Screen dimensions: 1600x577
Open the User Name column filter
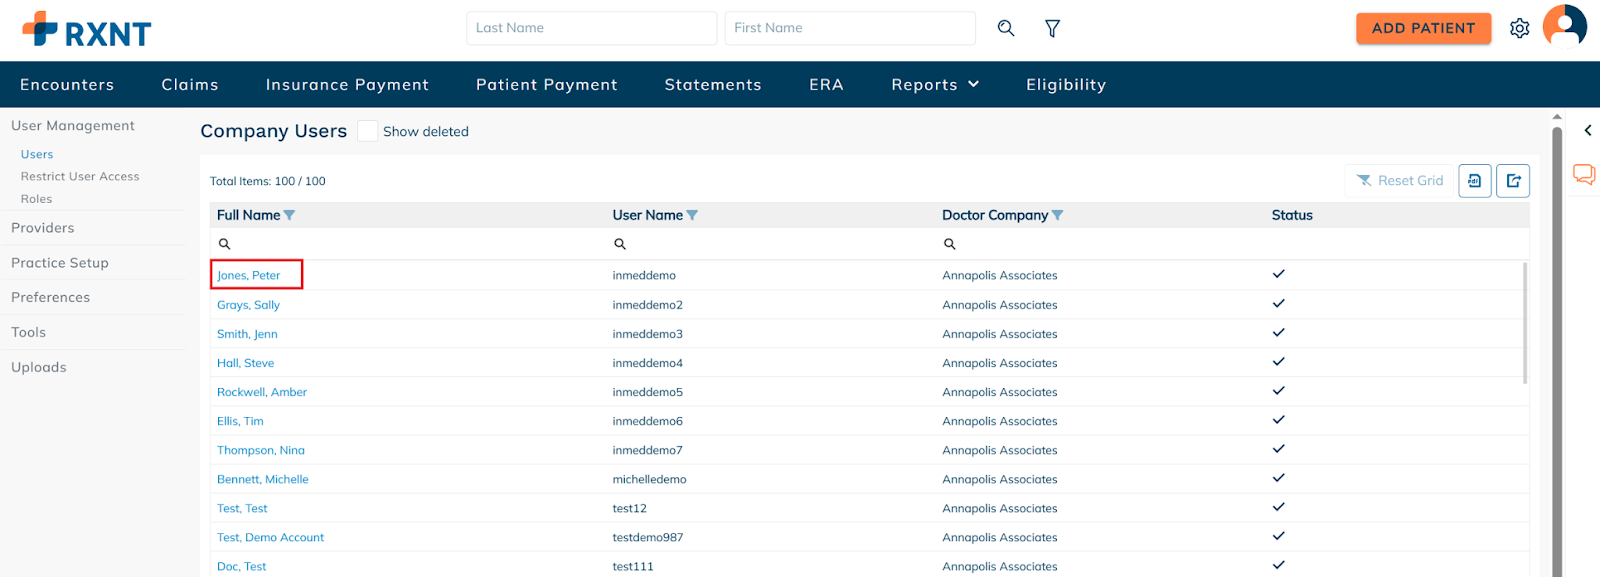tap(692, 215)
